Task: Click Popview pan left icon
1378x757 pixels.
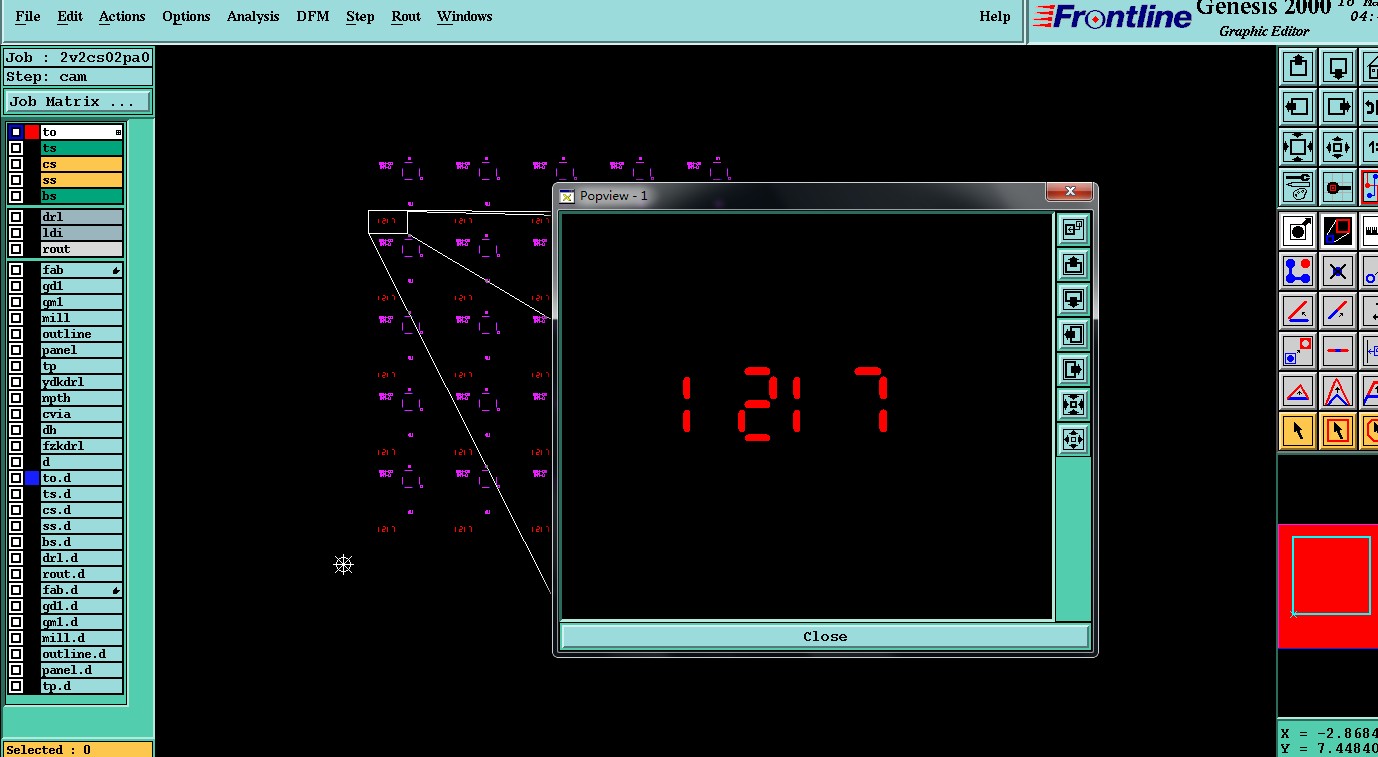Action: pos(1073,334)
